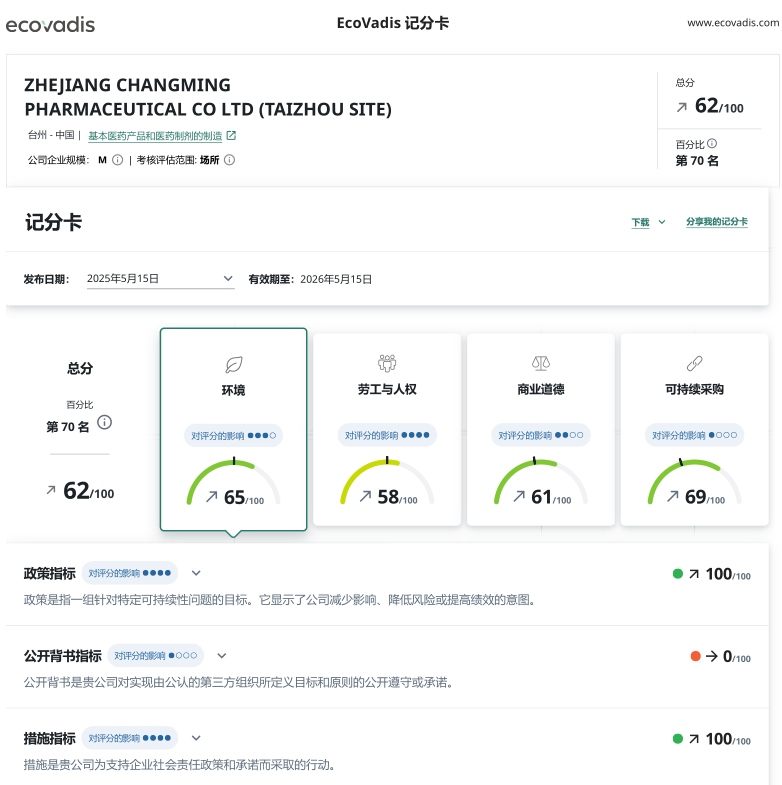Click the 台州 - 中国 location text
The image size is (782, 785).
coord(51,135)
